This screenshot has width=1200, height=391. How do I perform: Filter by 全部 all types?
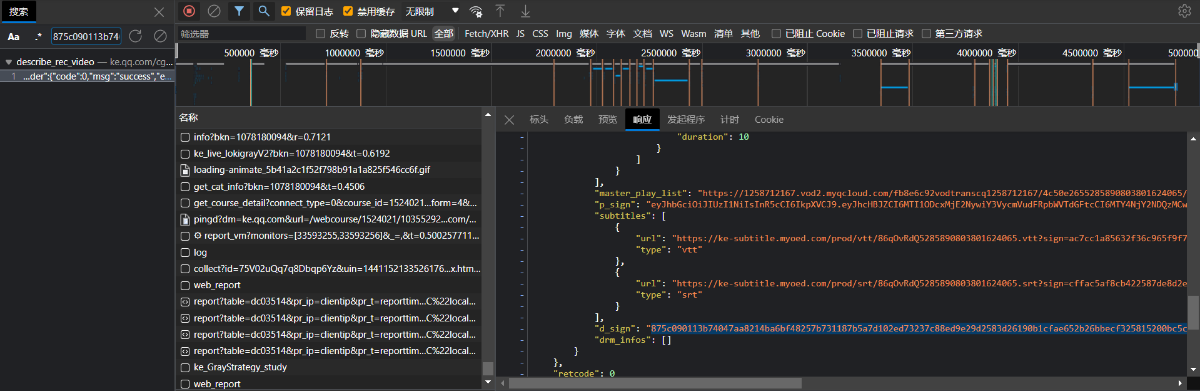444,33
